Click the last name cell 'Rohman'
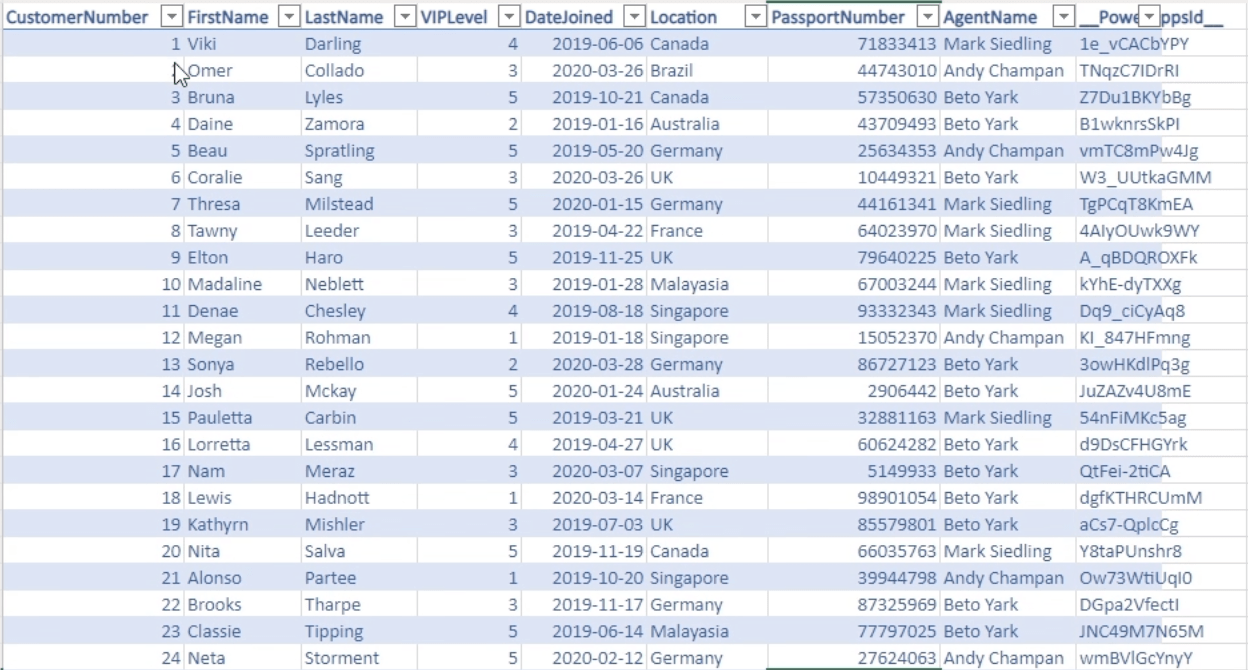1248x670 pixels. tap(359, 337)
